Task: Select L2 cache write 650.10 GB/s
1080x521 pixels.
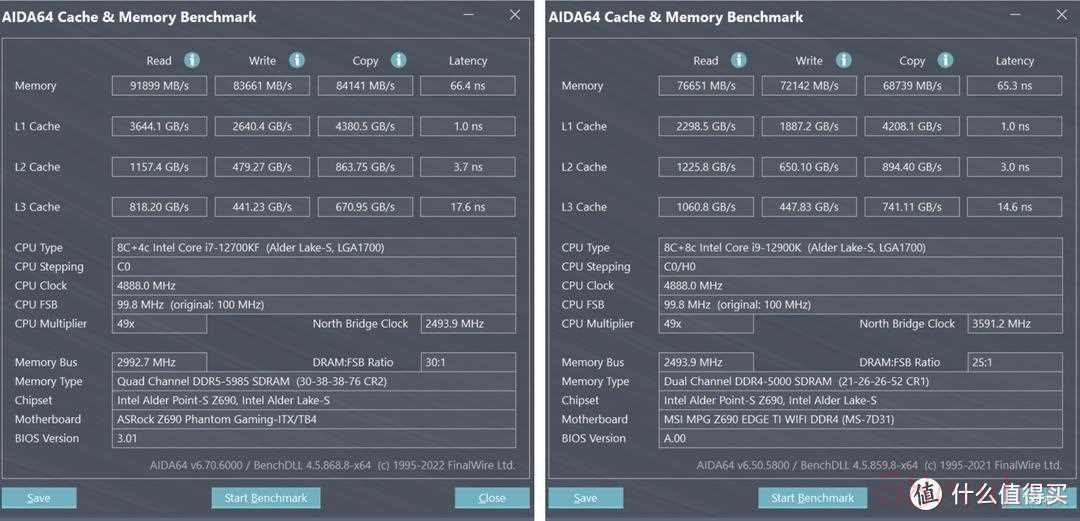Action: [809, 167]
